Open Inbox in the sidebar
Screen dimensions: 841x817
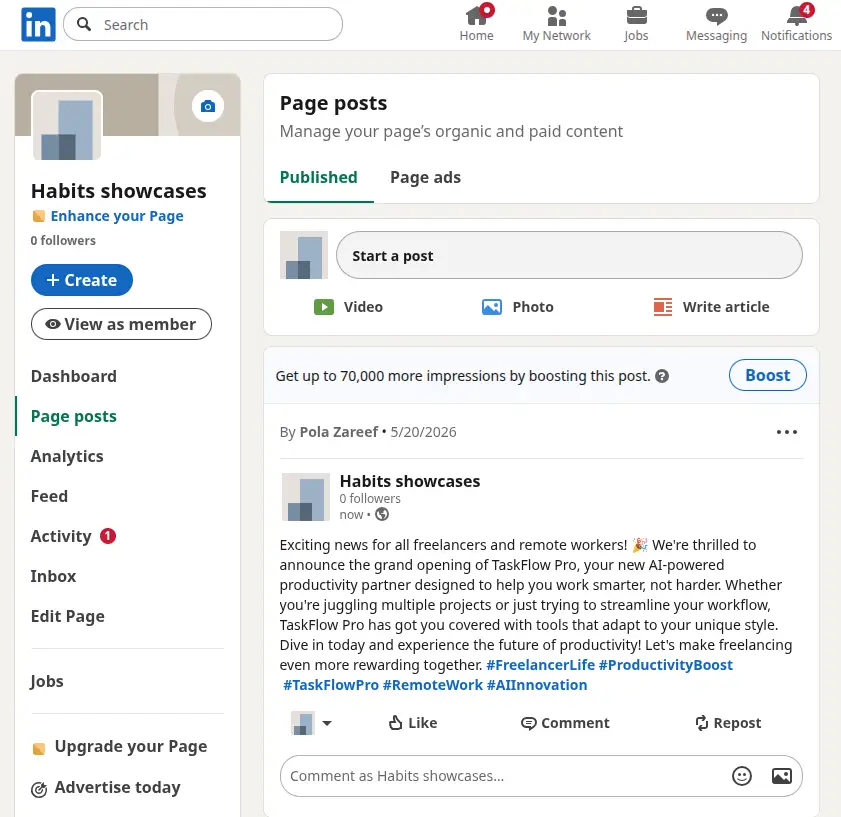(53, 576)
